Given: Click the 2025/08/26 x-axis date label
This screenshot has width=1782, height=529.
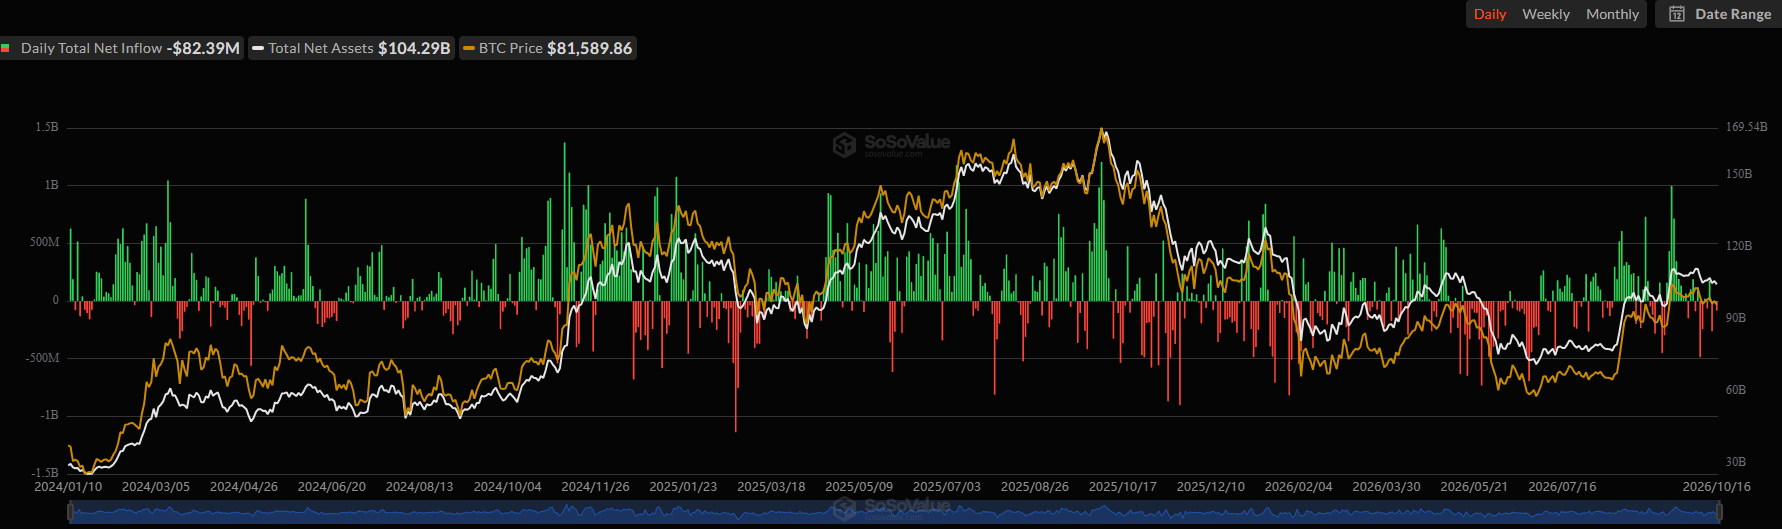Looking at the screenshot, I should coord(1035,487).
